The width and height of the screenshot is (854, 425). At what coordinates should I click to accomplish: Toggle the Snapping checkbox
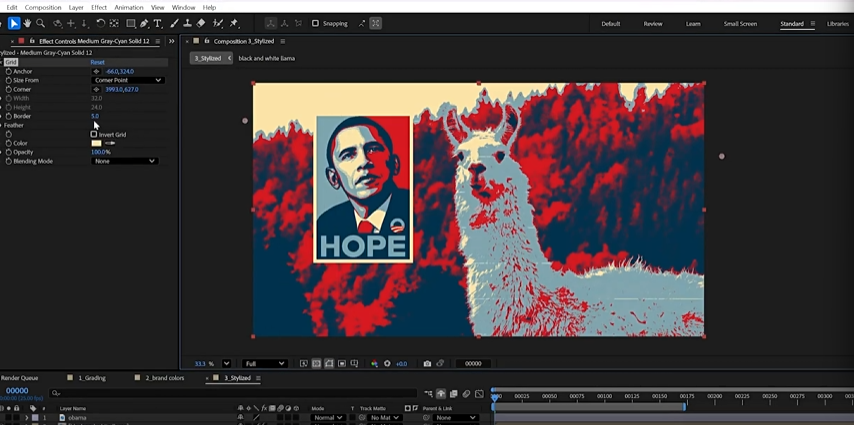coord(316,23)
